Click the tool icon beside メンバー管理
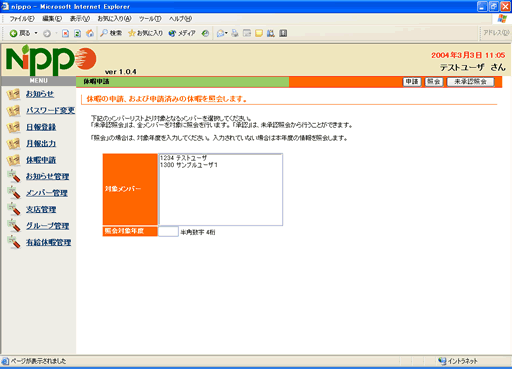This screenshot has height=369, width=512. 14,193
